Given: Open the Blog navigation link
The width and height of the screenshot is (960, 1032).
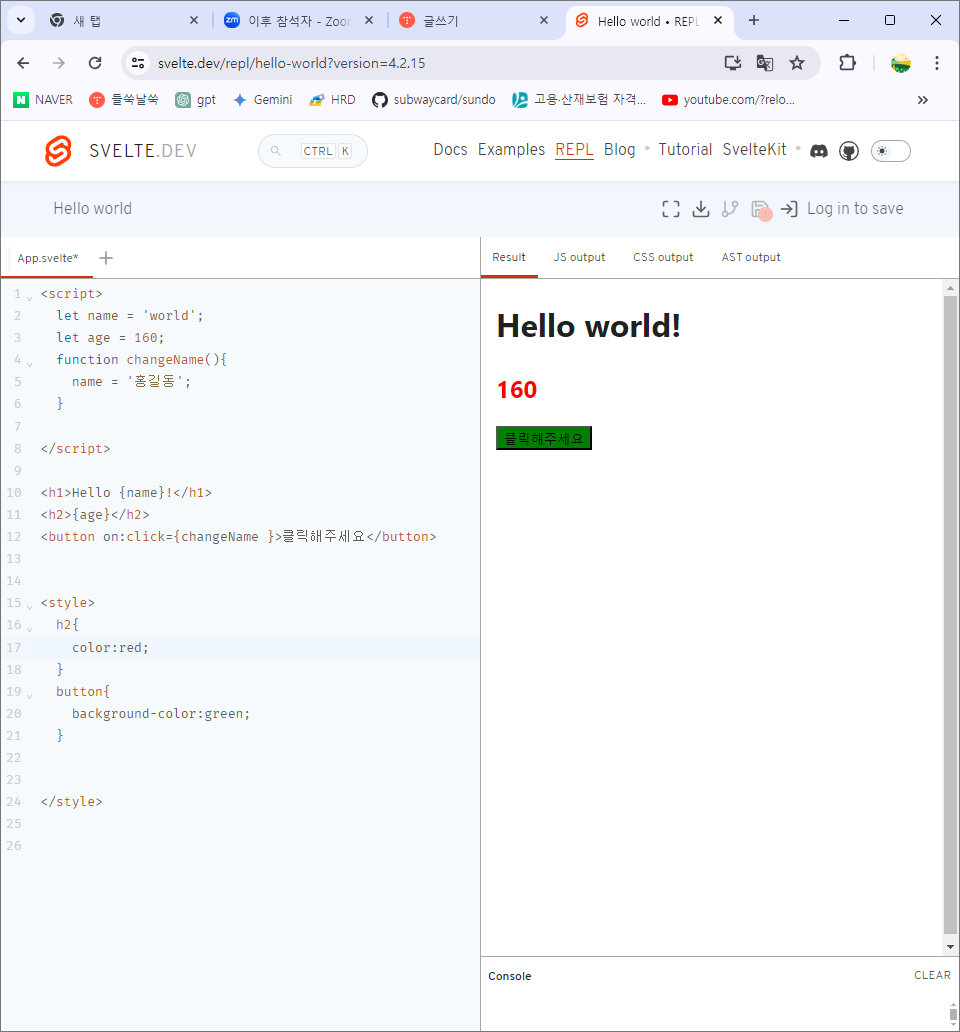Looking at the screenshot, I should 619,150.
